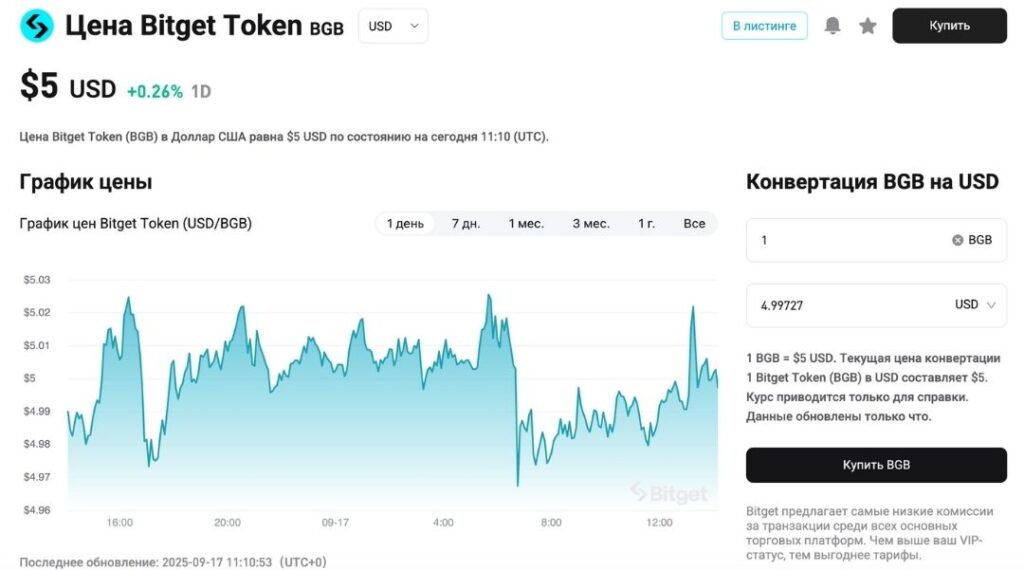Click the price chart's sharp dip point
The width and height of the screenshot is (1024, 570).
click(517, 485)
